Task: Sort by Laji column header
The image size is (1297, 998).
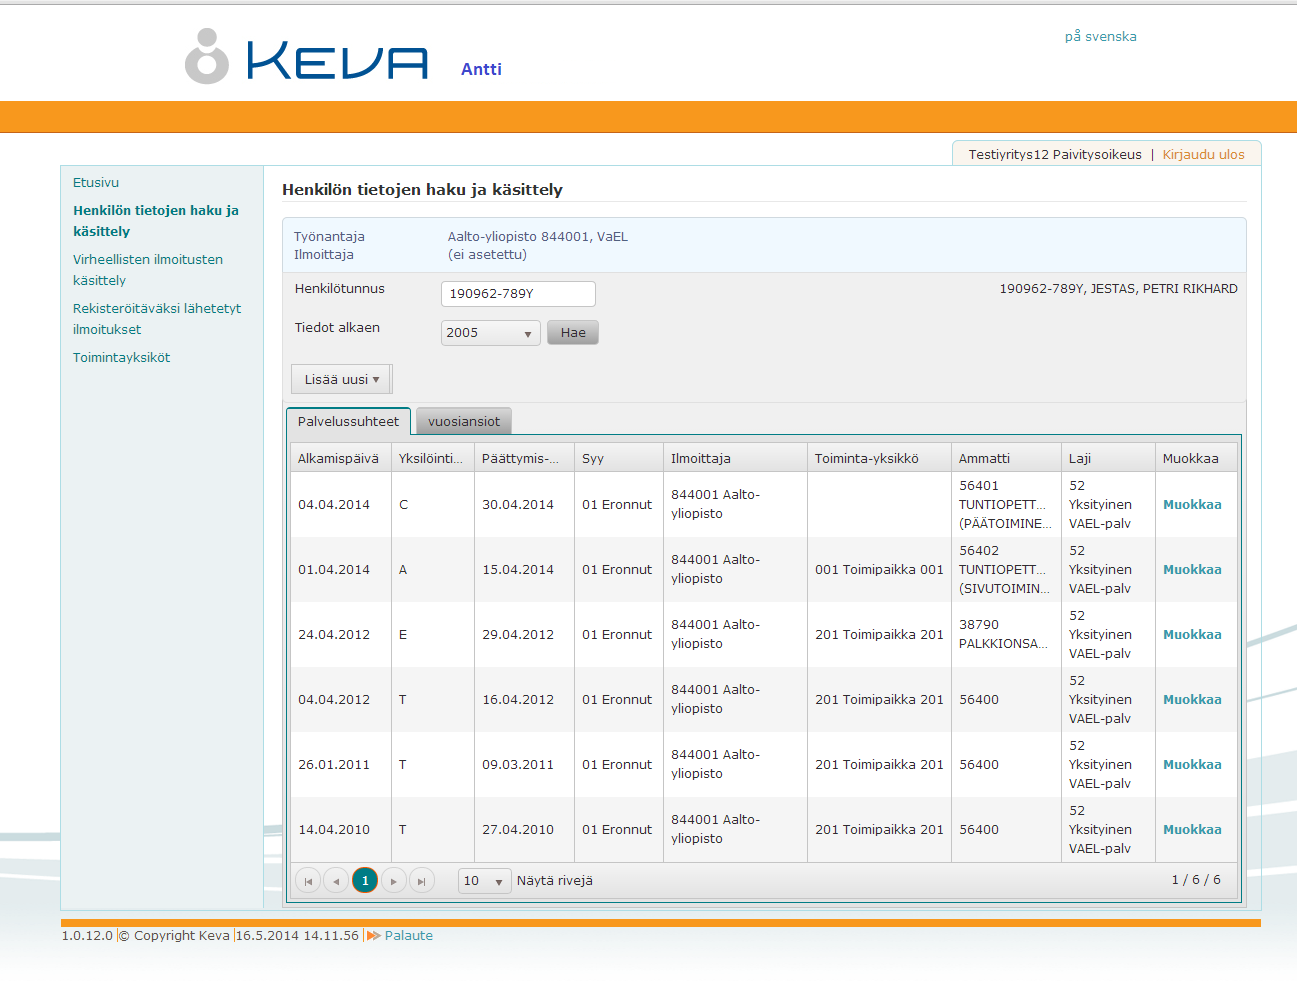Action: click(x=1108, y=459)
